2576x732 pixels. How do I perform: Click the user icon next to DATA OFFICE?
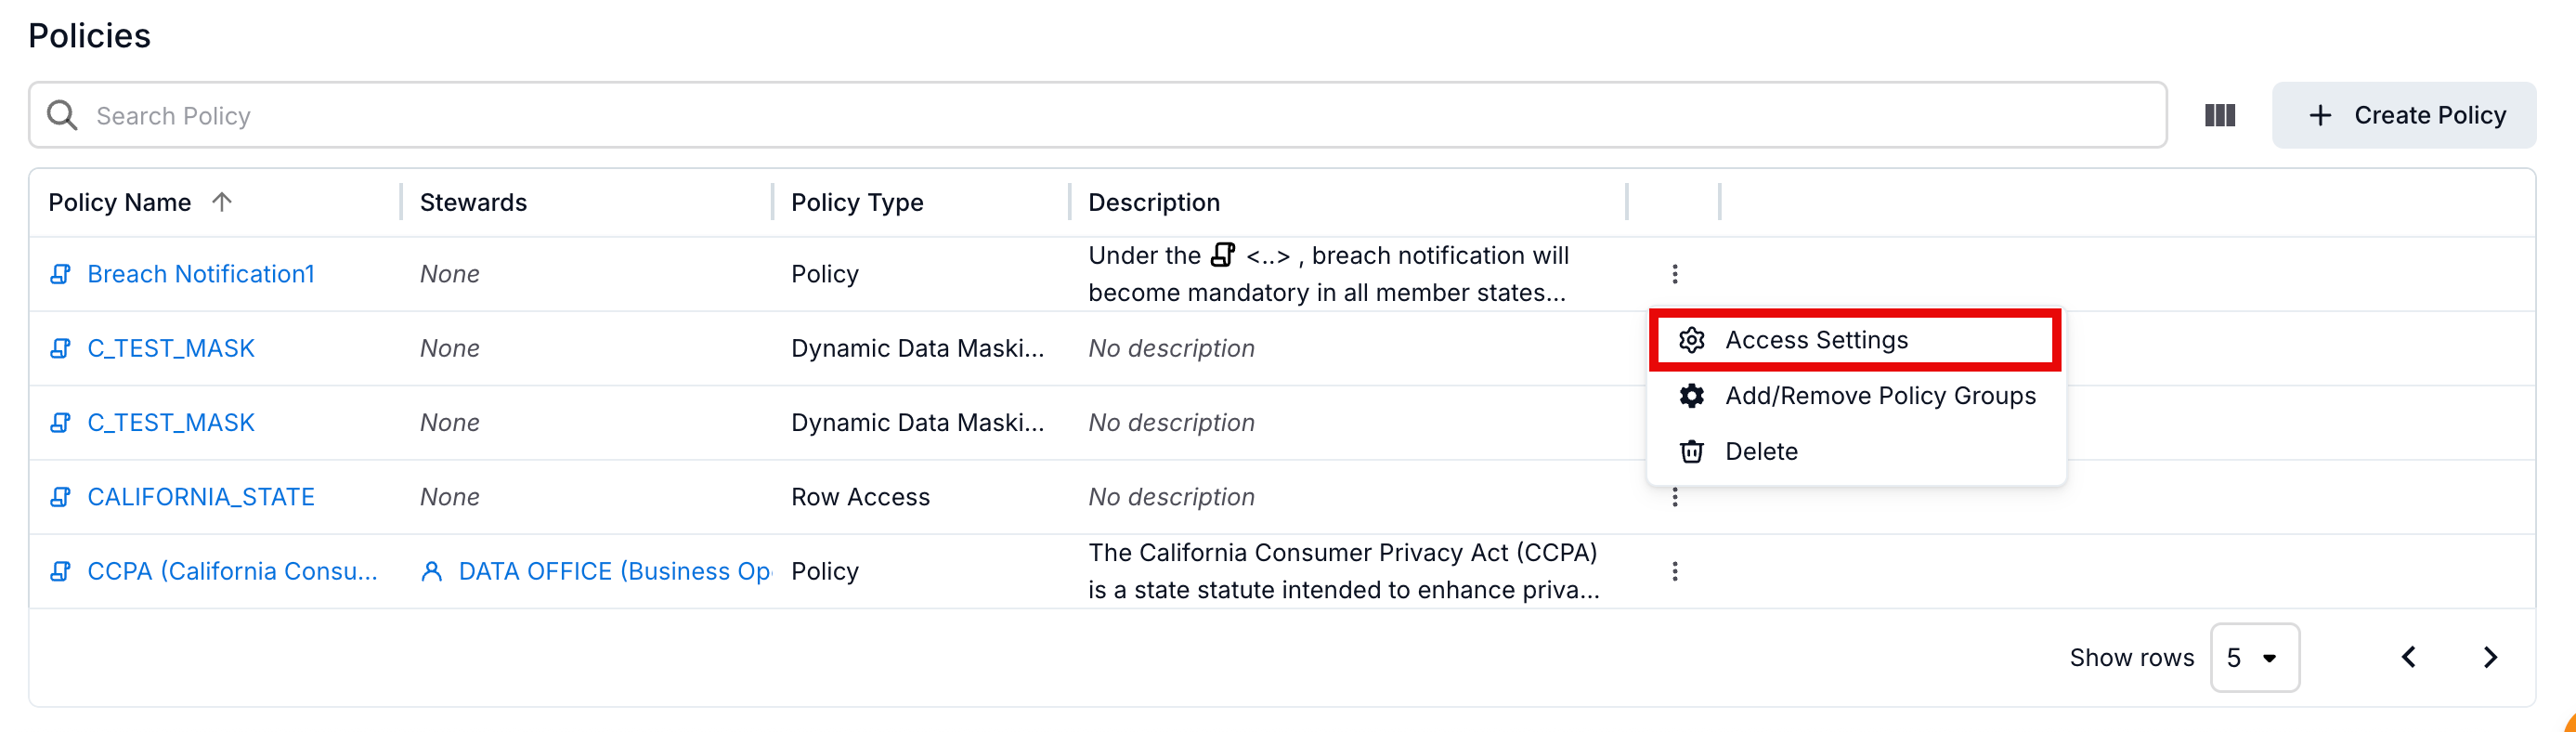point(431,571)
